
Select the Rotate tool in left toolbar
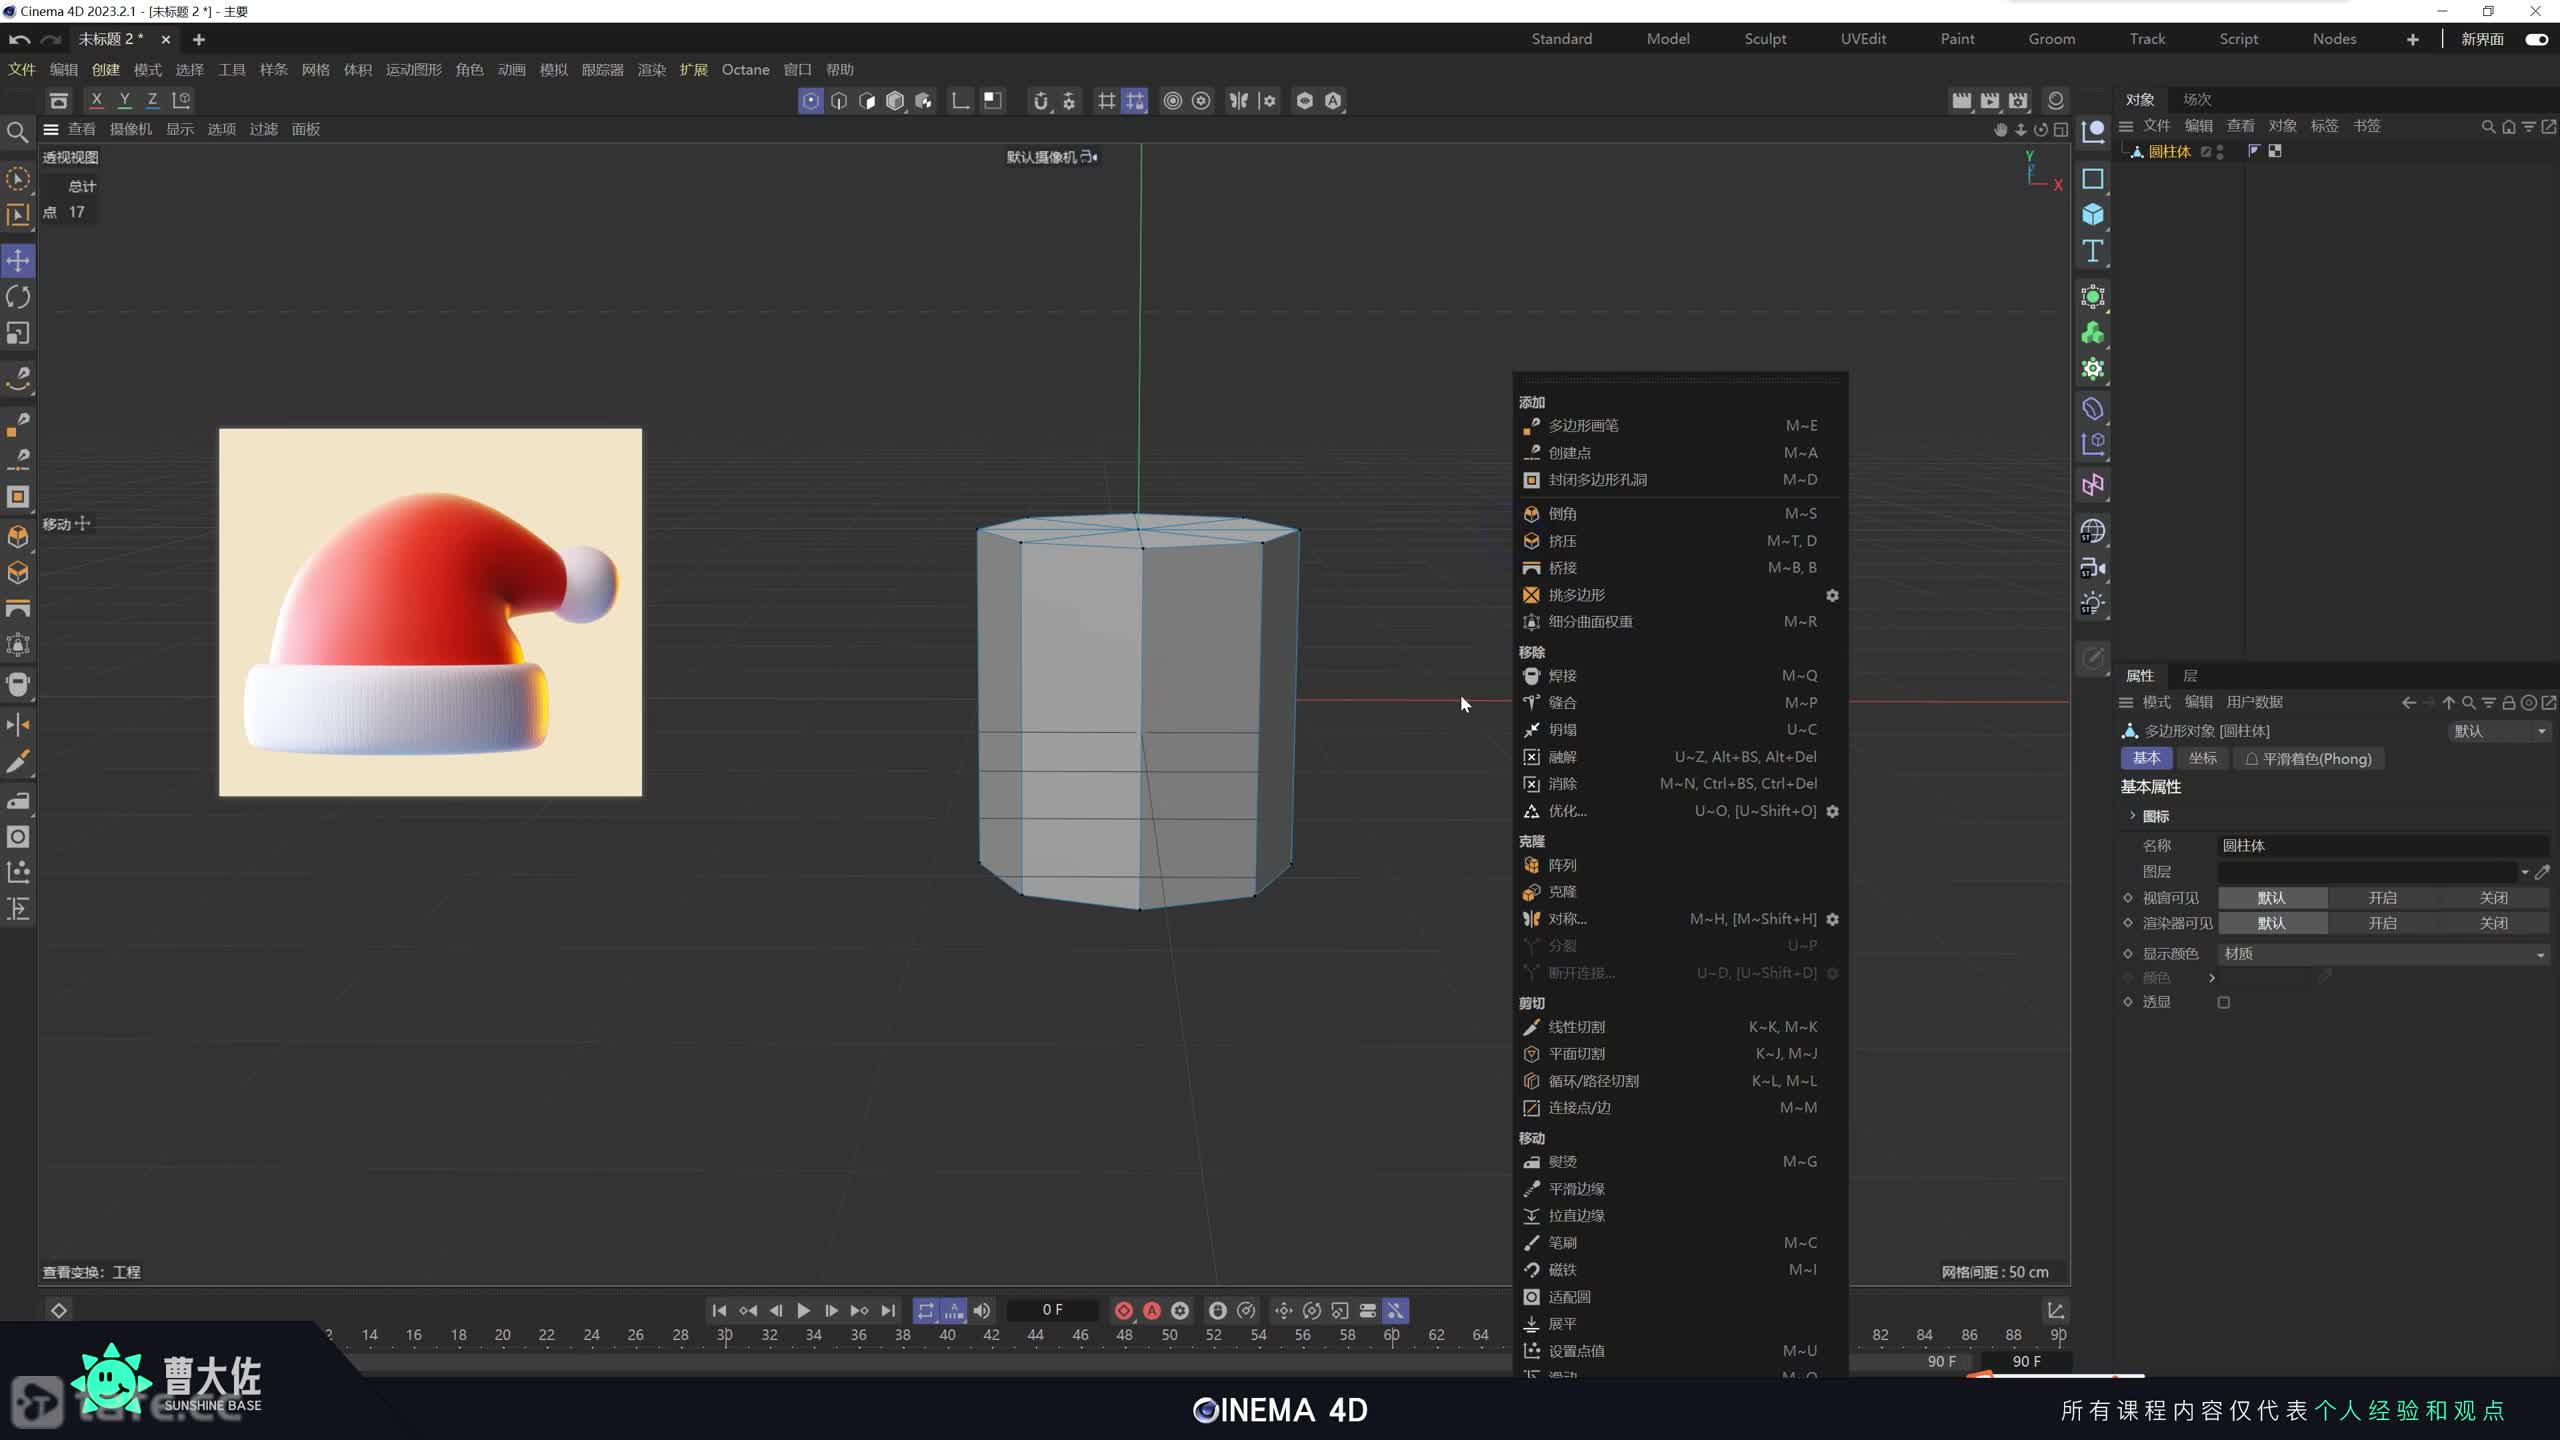coord(18,297)
